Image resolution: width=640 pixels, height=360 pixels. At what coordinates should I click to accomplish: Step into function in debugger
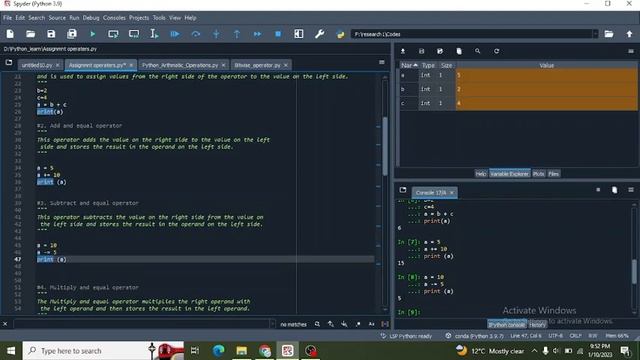tap(216, 34)
